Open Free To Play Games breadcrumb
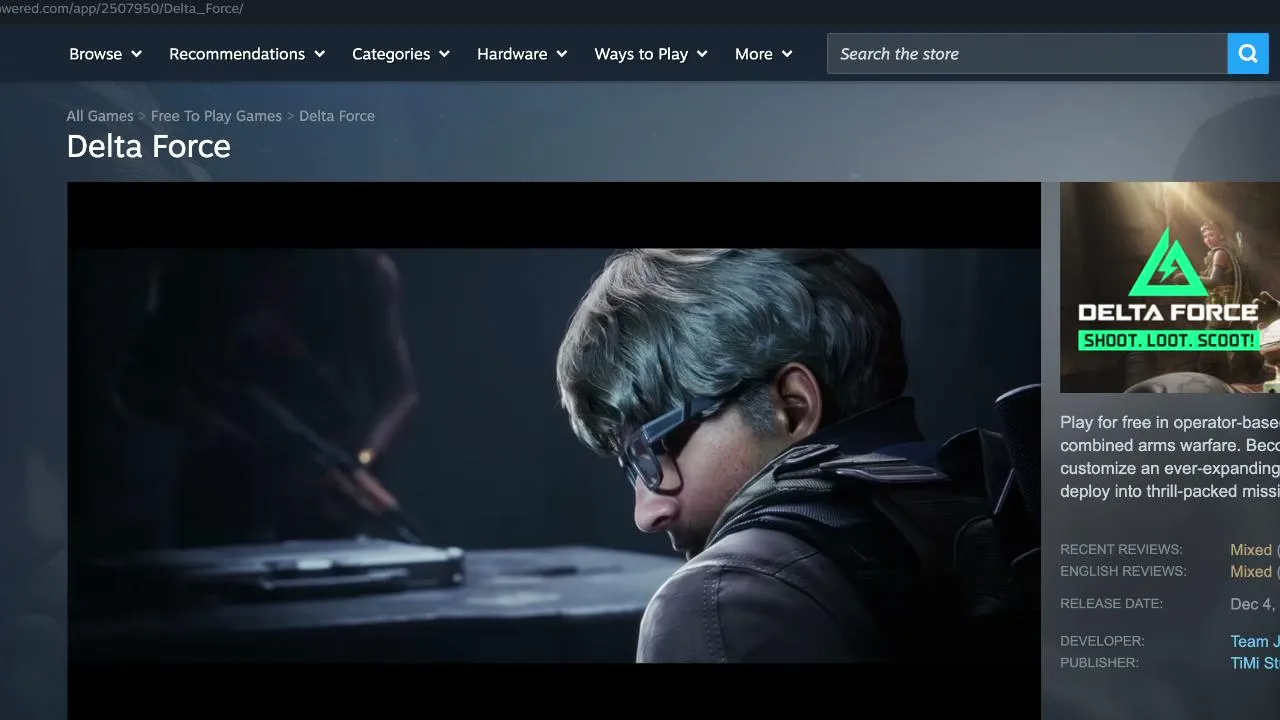Image resolution: width=1280 pixels, height=720 pixels. point(216,116)
